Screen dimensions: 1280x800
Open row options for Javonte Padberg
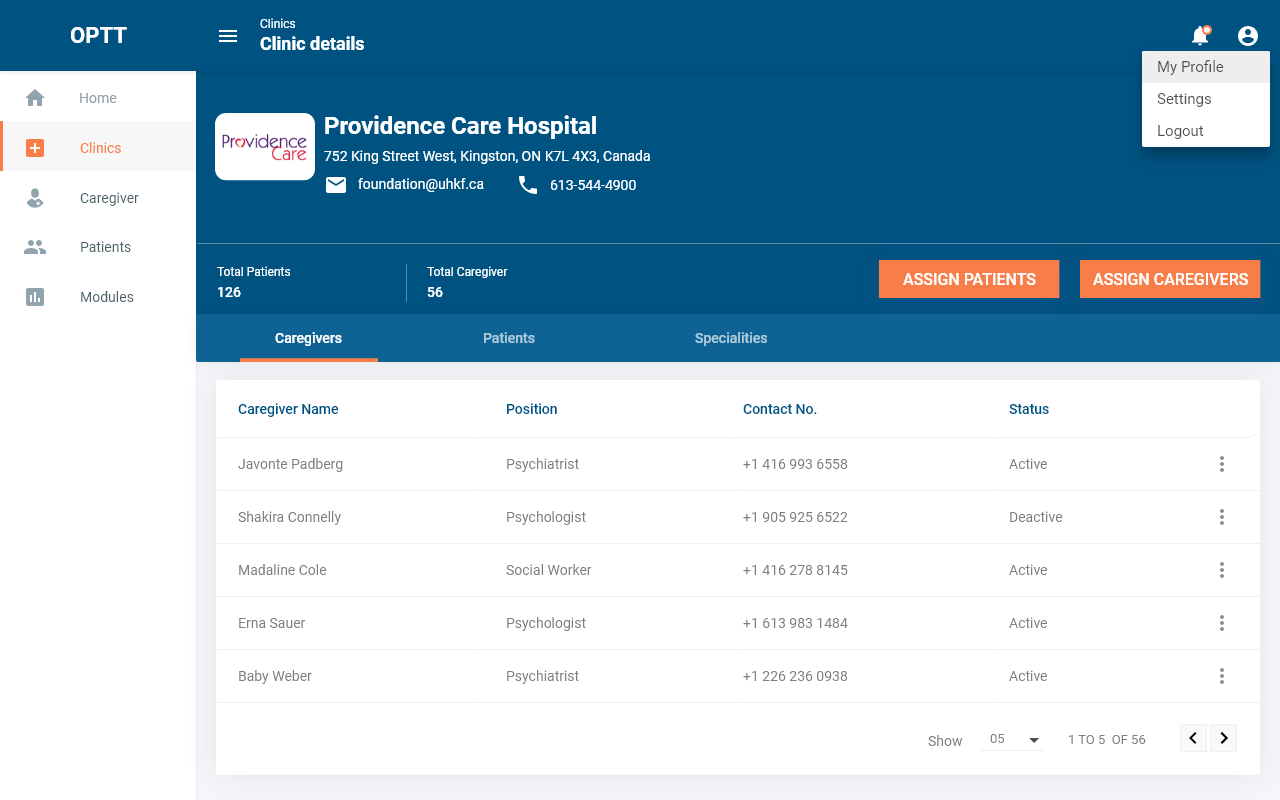[x=1221, y=464]
